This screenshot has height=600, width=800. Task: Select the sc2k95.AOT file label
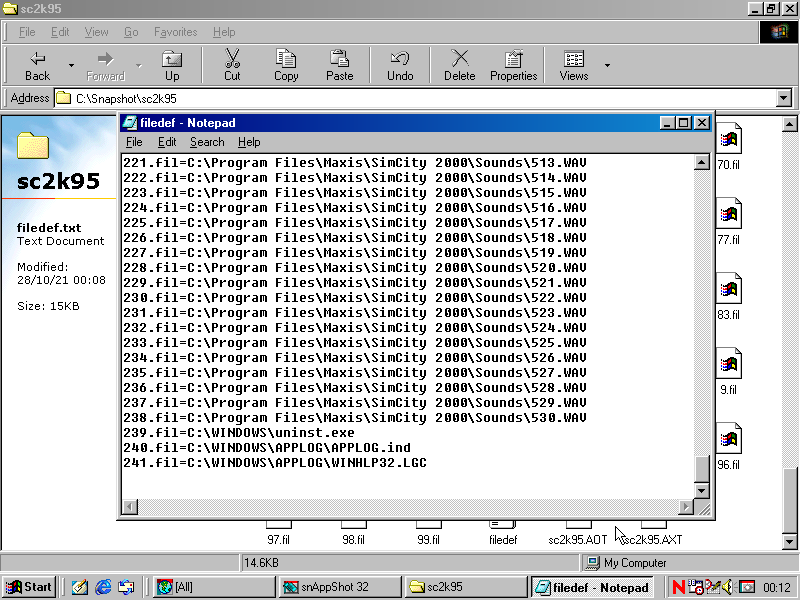[x=578, y=540]
